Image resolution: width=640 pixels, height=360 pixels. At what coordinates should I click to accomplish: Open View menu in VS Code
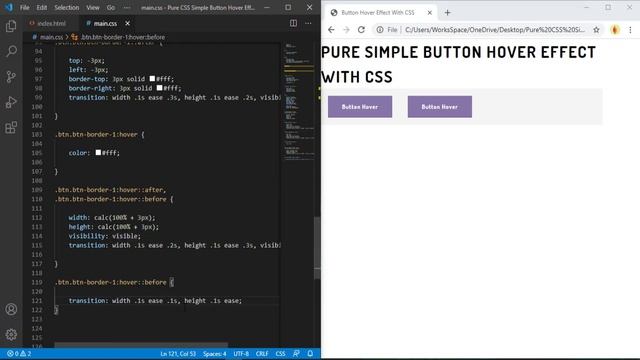click(x=93, y=7)
